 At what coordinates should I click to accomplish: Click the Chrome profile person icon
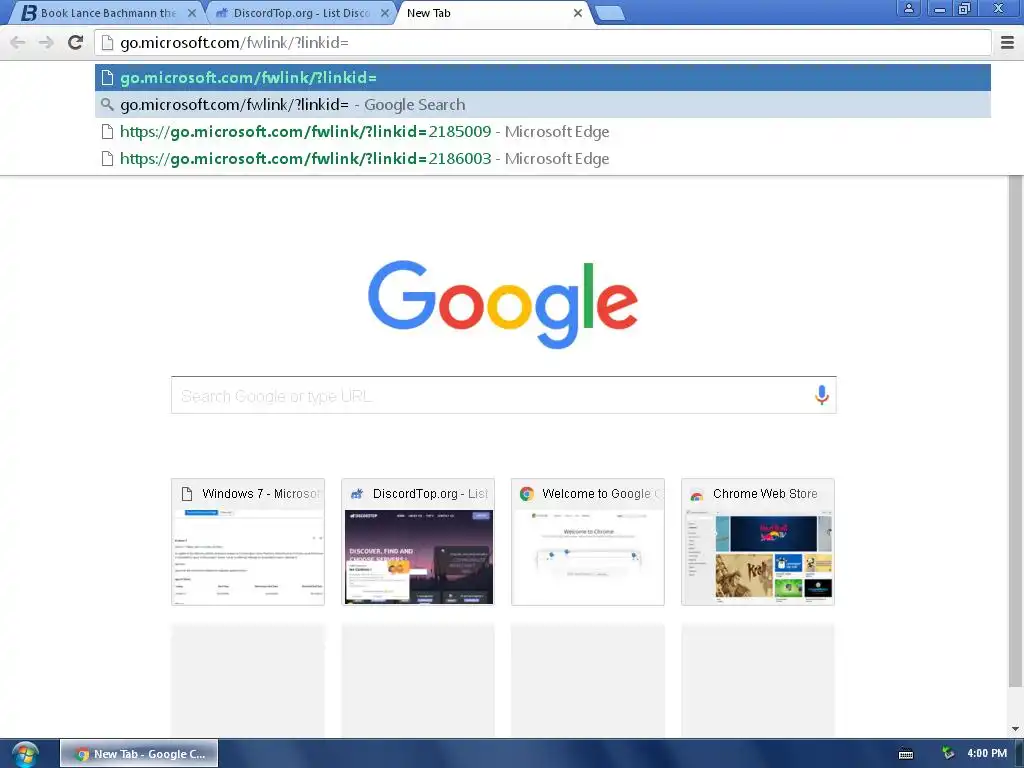(908, 8)
